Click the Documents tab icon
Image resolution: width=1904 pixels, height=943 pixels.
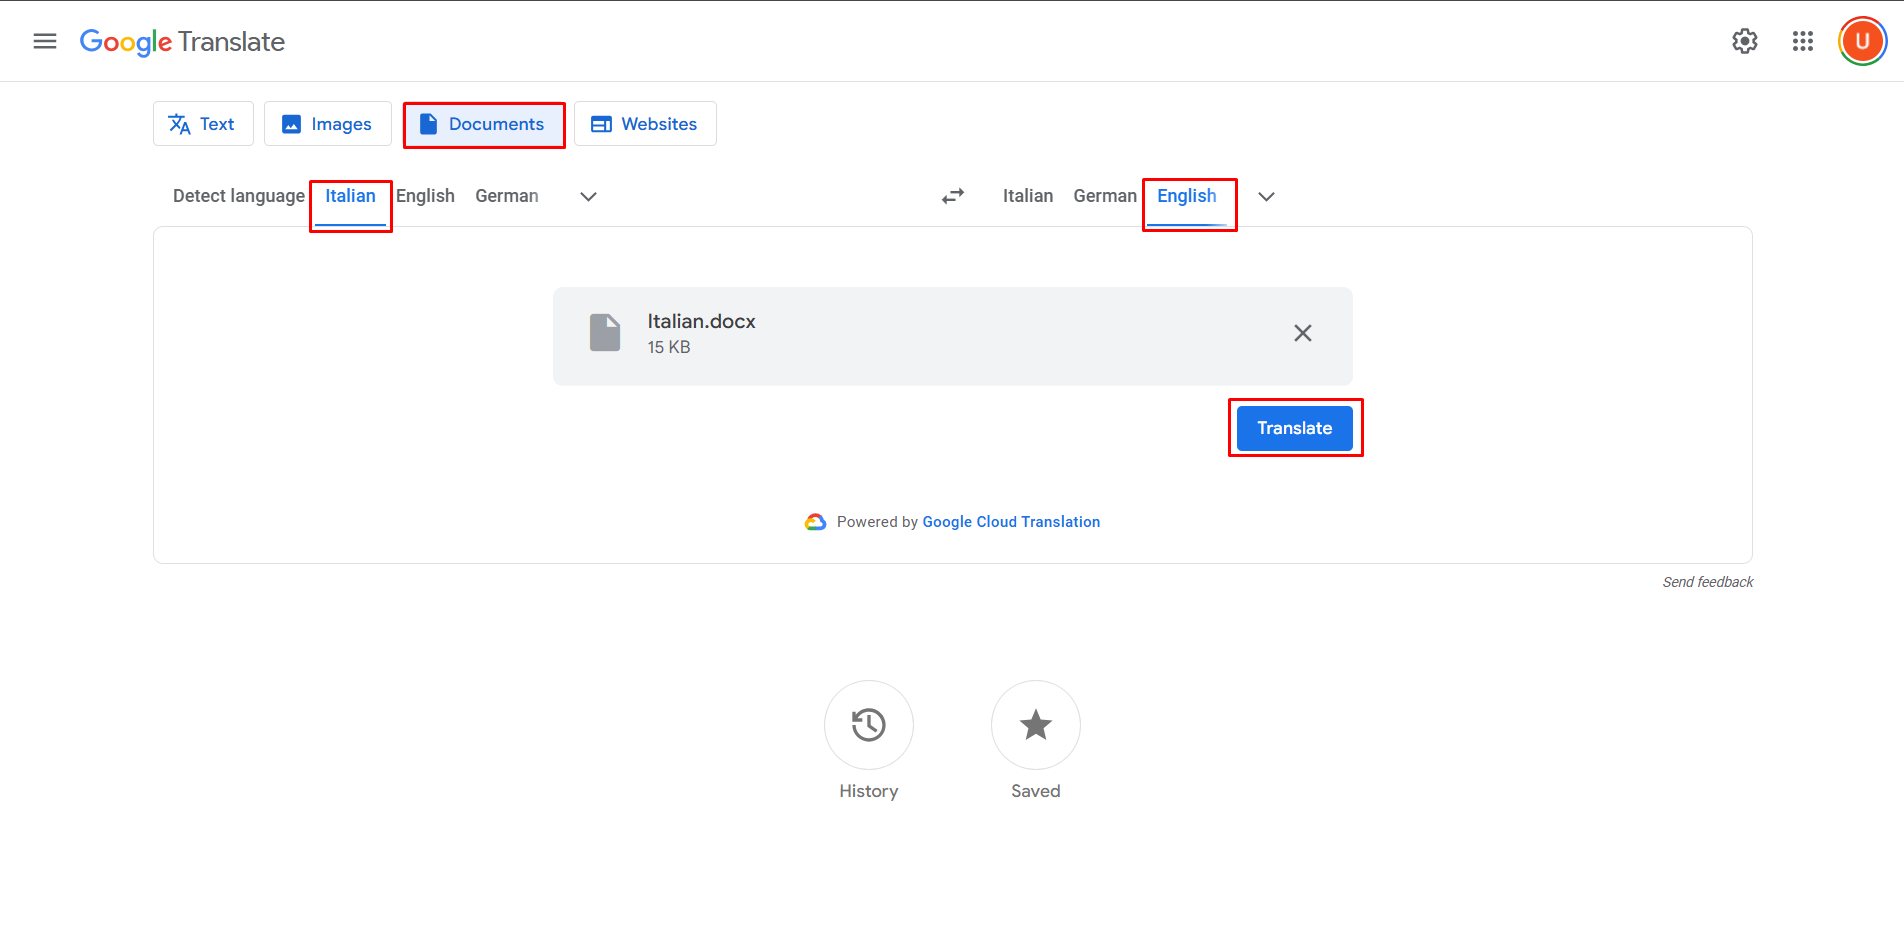[428, 123]
